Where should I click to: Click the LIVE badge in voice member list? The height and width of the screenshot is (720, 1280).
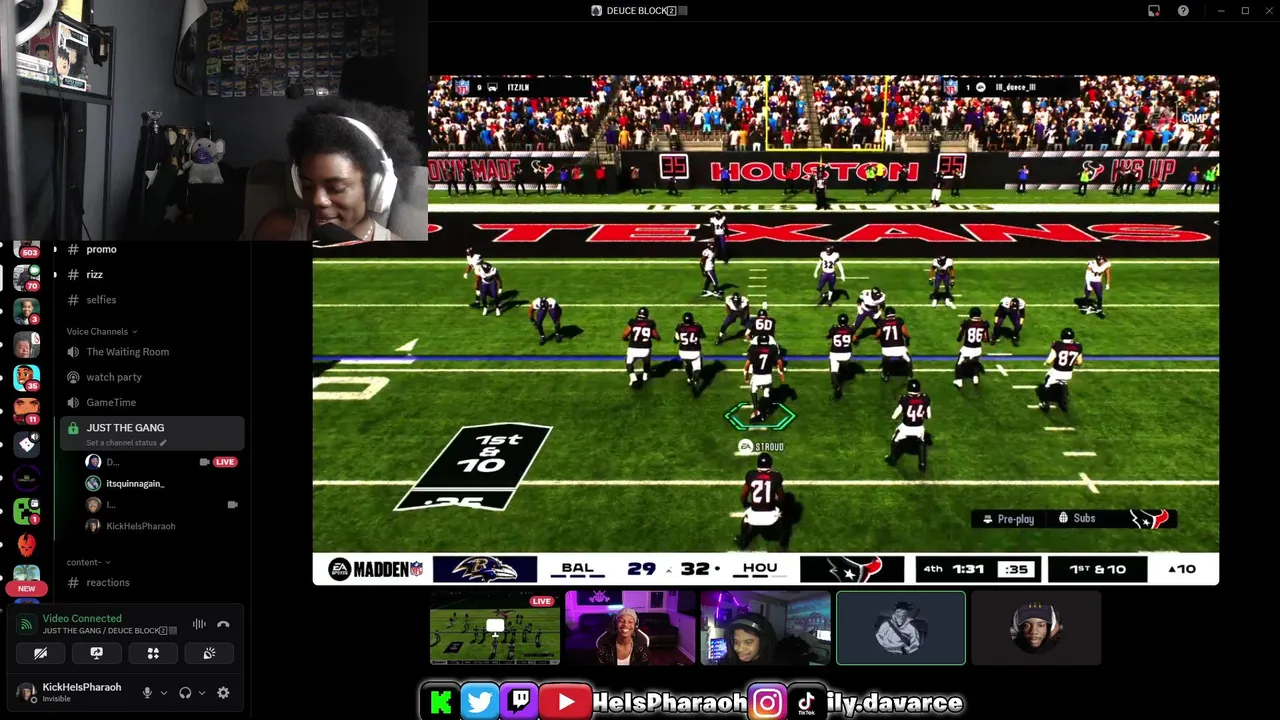pos(225,462)
